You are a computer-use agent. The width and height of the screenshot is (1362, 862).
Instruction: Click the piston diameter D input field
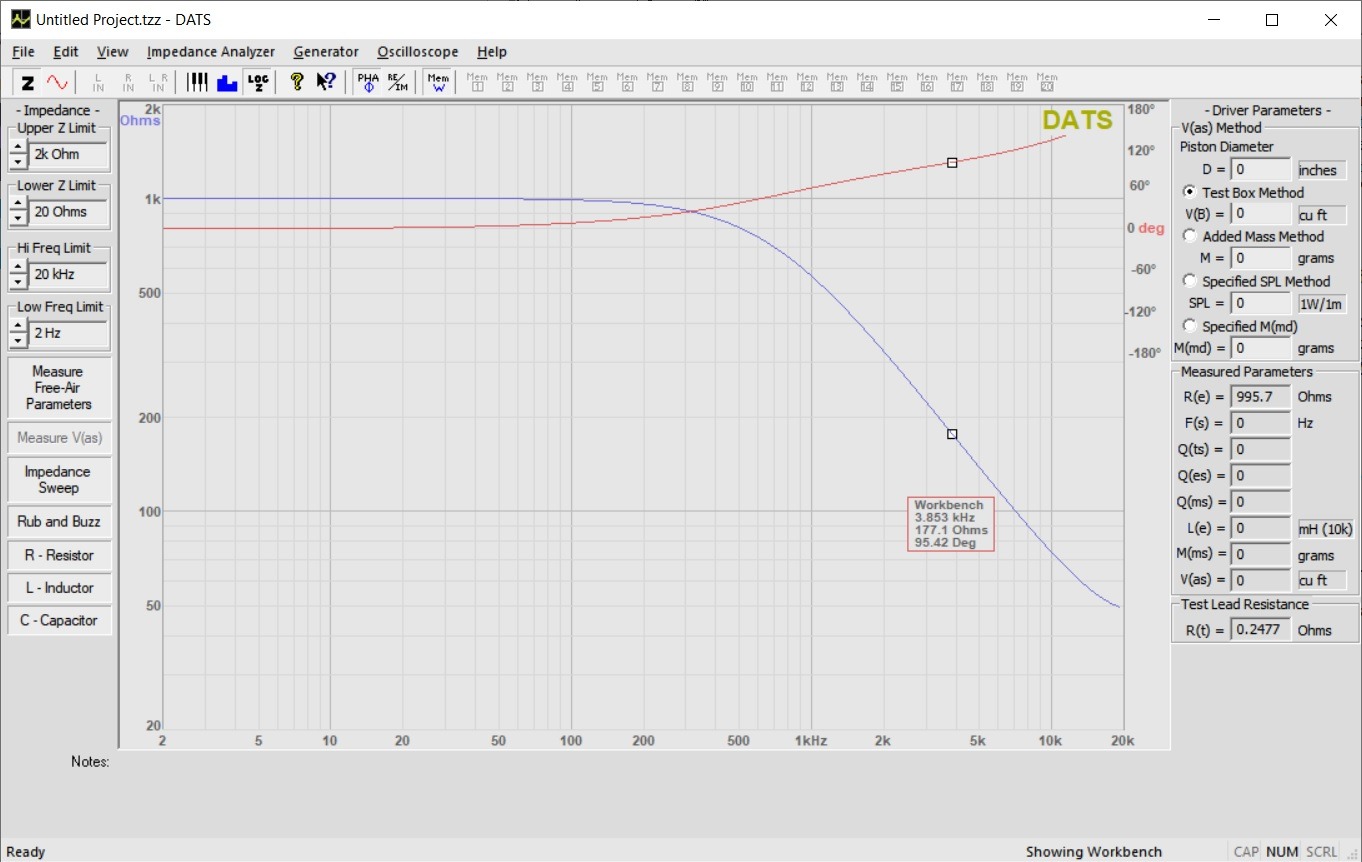1261,170
